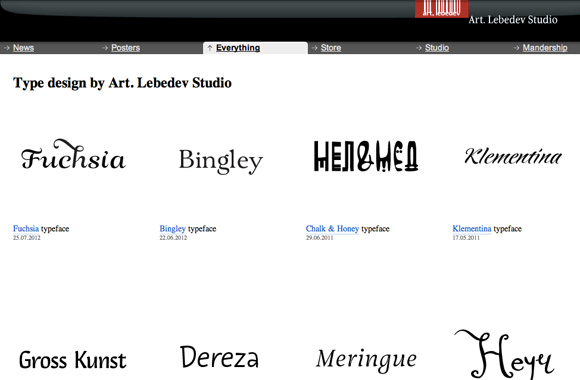Click the date 25.07.2012 under Fuchsia
Screen dimensions: 580x380
click(27, 238)
